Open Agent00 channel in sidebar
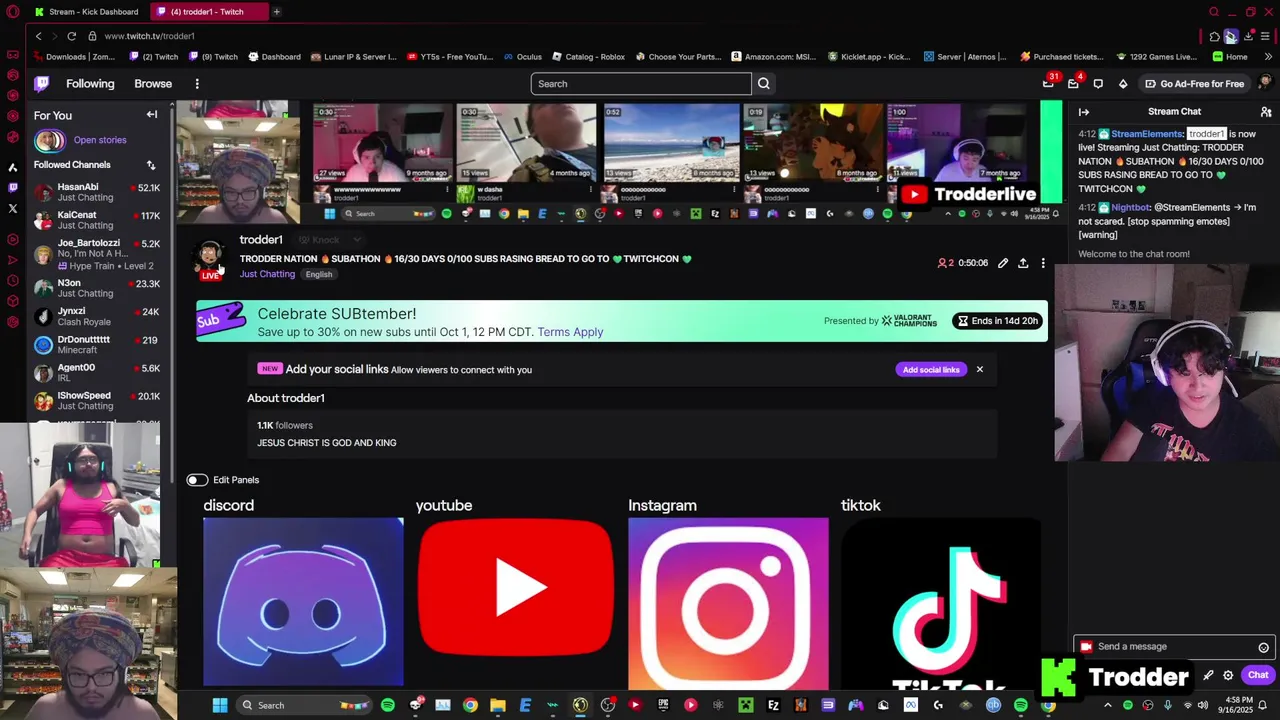The height and width of the screenshot is (720, 1280). pos(97,372)
